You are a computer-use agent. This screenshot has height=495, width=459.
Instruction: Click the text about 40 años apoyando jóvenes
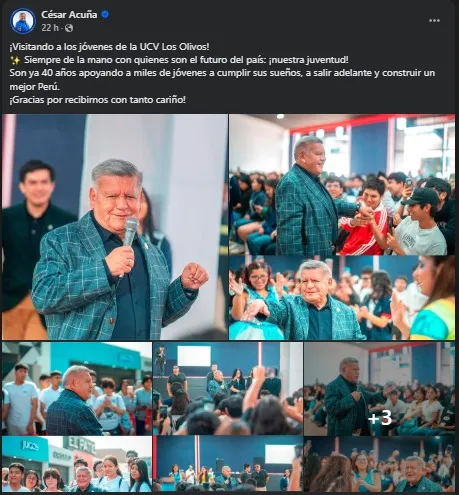[x=222, y=80]
